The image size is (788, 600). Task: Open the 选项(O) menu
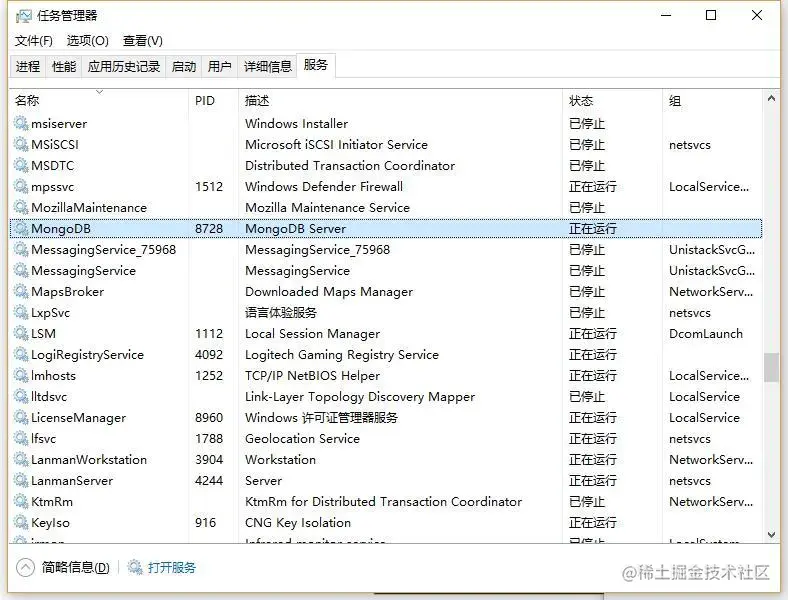point(87,41)
